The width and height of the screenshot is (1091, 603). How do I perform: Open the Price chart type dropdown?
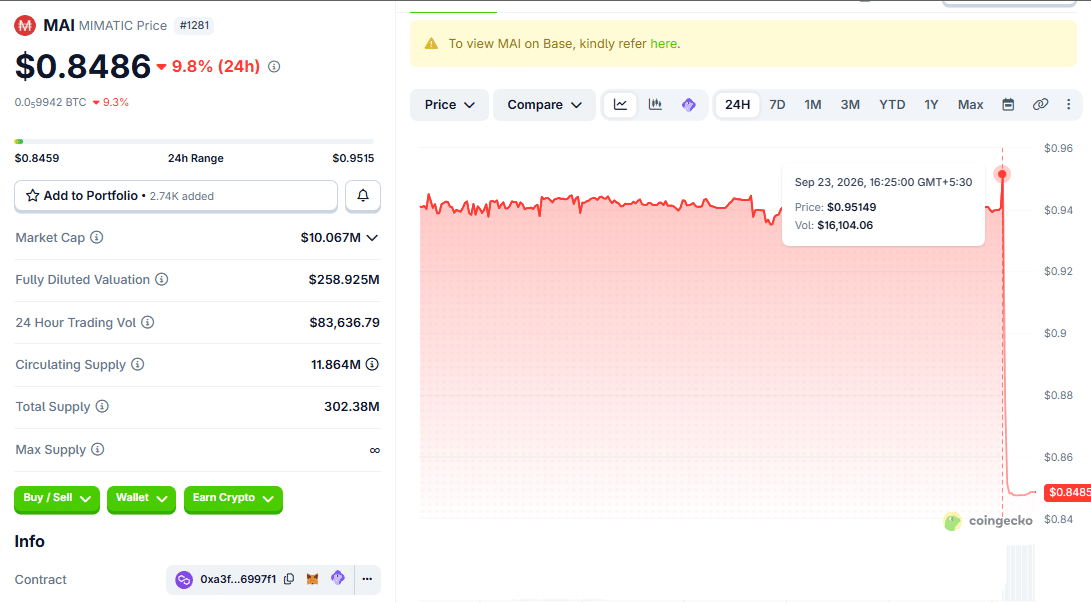(449, 104)
